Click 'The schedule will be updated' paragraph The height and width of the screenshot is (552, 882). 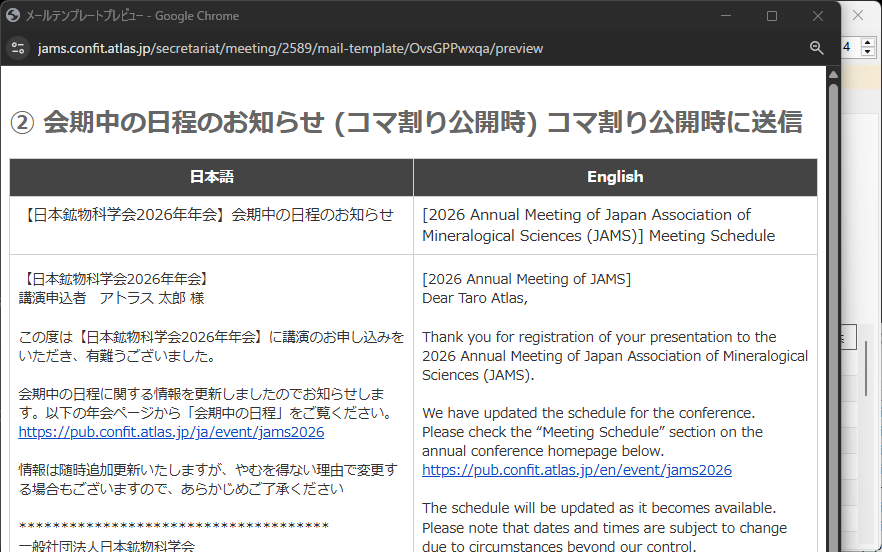click(x=604, y=527)
